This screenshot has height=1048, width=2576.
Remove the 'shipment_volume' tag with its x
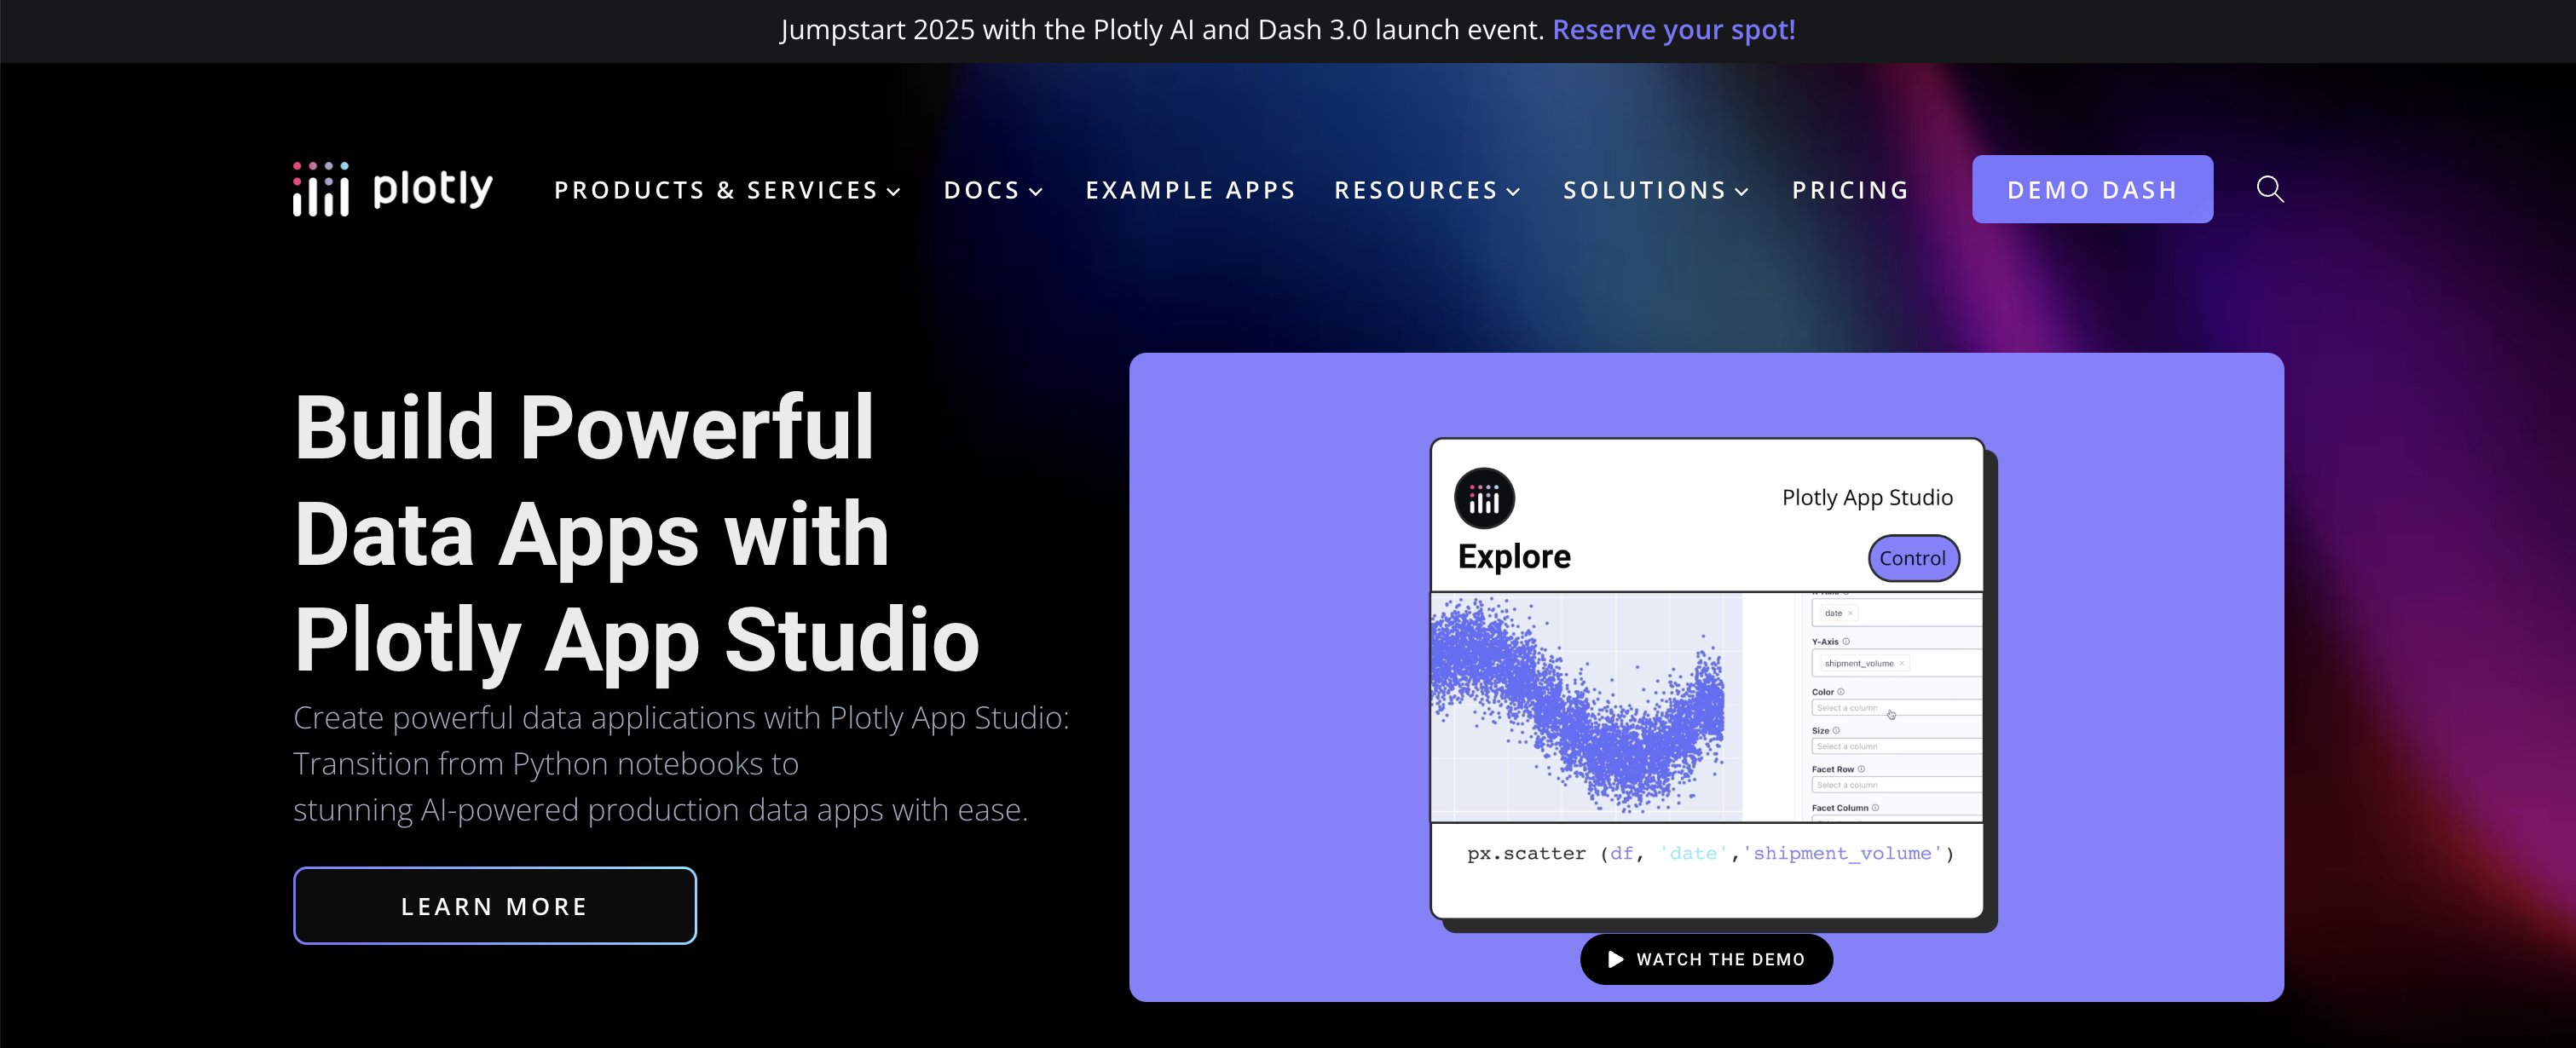coord(1901,663)
